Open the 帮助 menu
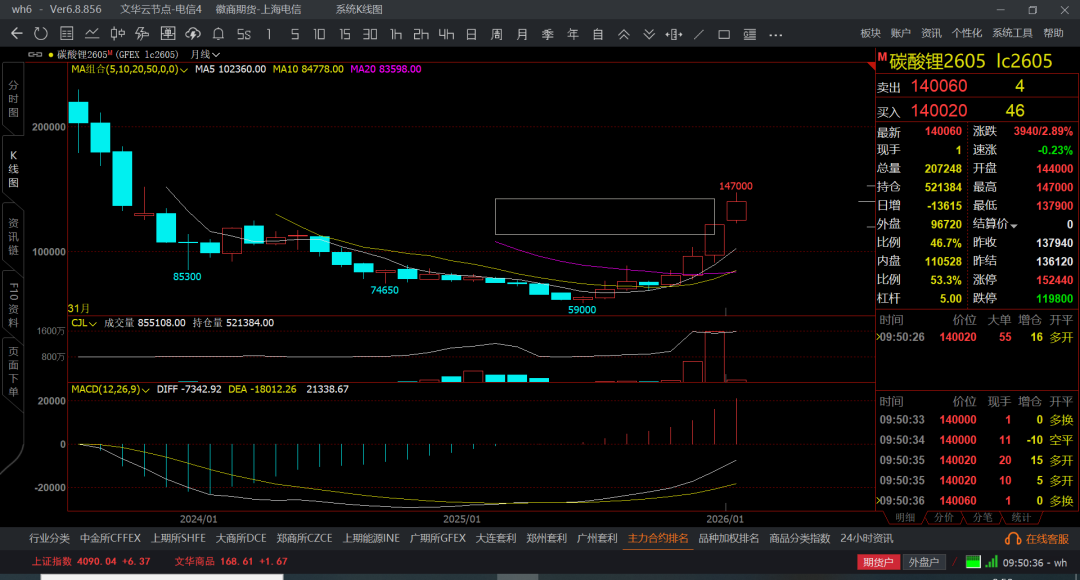Screen dimensions: 1080x580 pos(1053,33)
